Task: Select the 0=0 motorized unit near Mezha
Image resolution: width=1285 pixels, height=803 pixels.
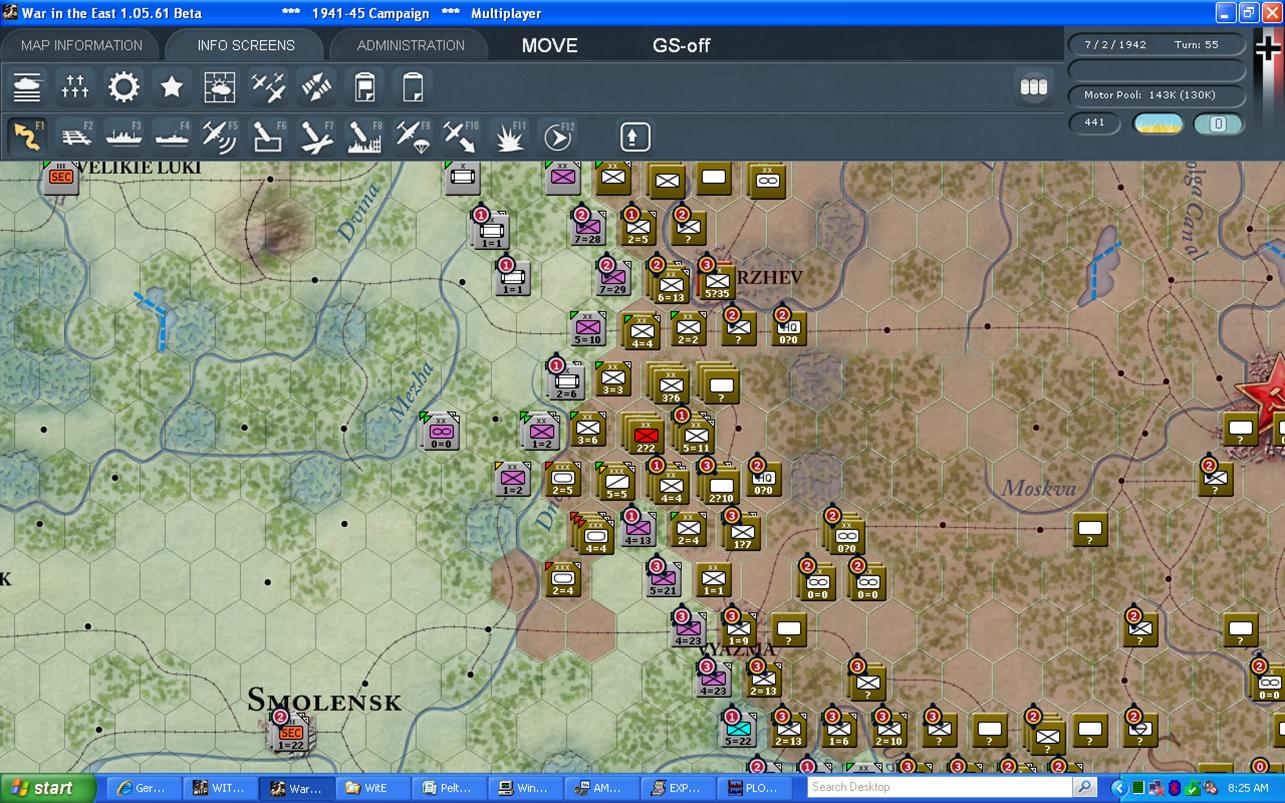Action: (439, 432)
